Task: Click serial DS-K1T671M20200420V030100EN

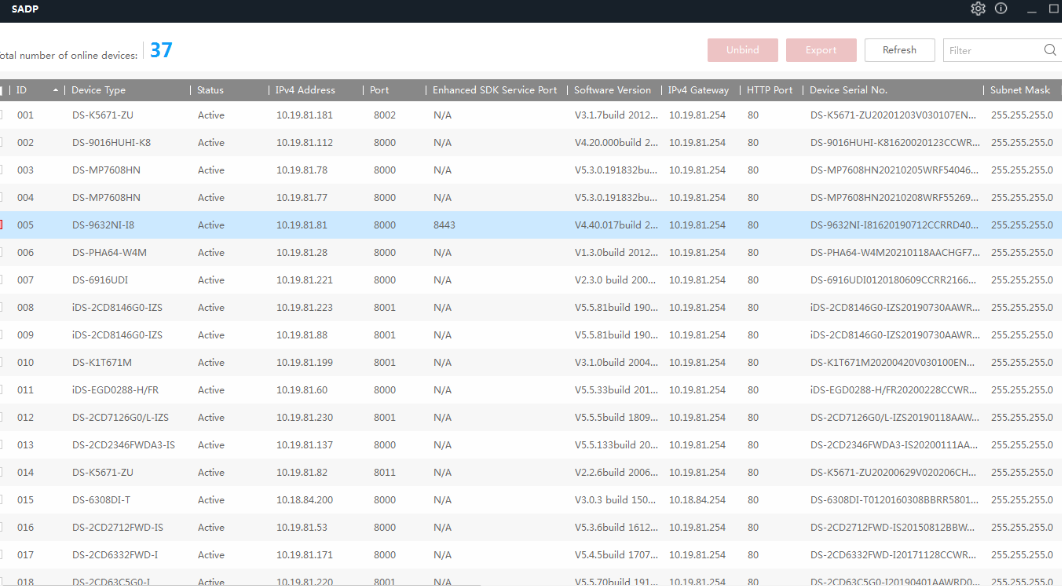Action: click(893, 362)
